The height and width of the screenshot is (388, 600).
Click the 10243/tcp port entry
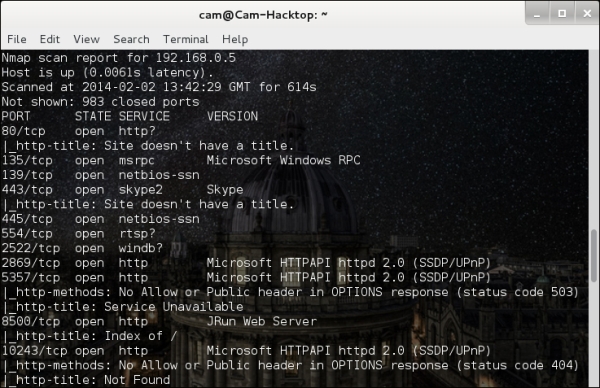(34, 351)
